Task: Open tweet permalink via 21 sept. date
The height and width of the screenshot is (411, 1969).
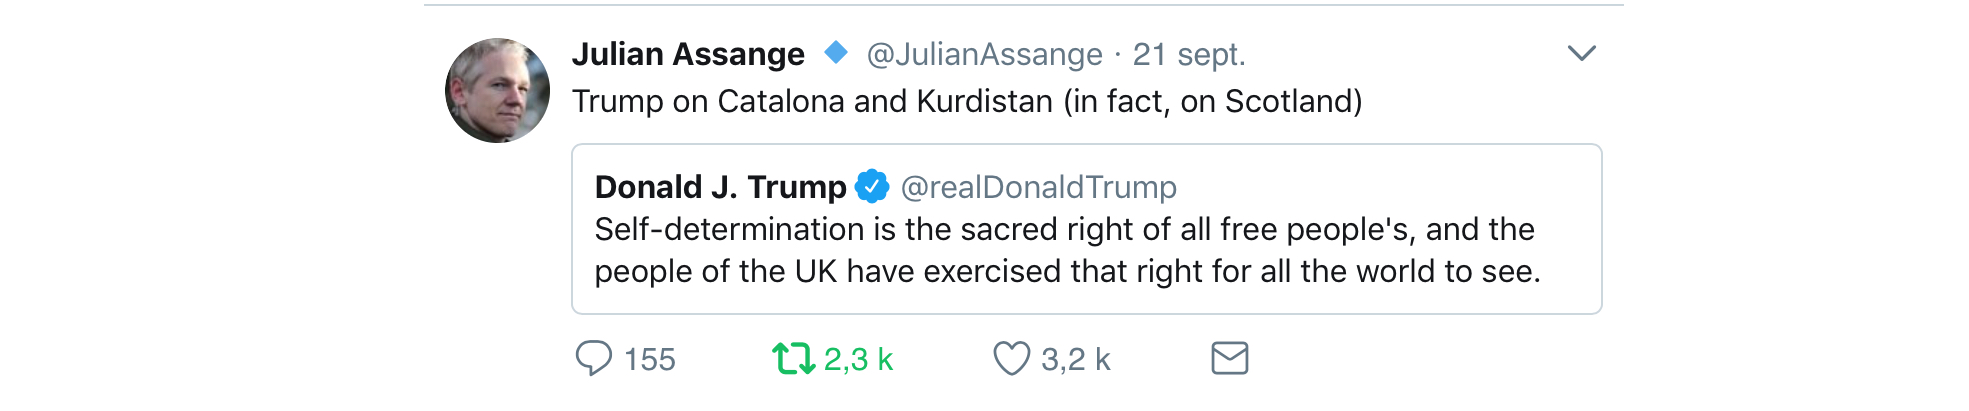Action: click(x=1189, y=54)
